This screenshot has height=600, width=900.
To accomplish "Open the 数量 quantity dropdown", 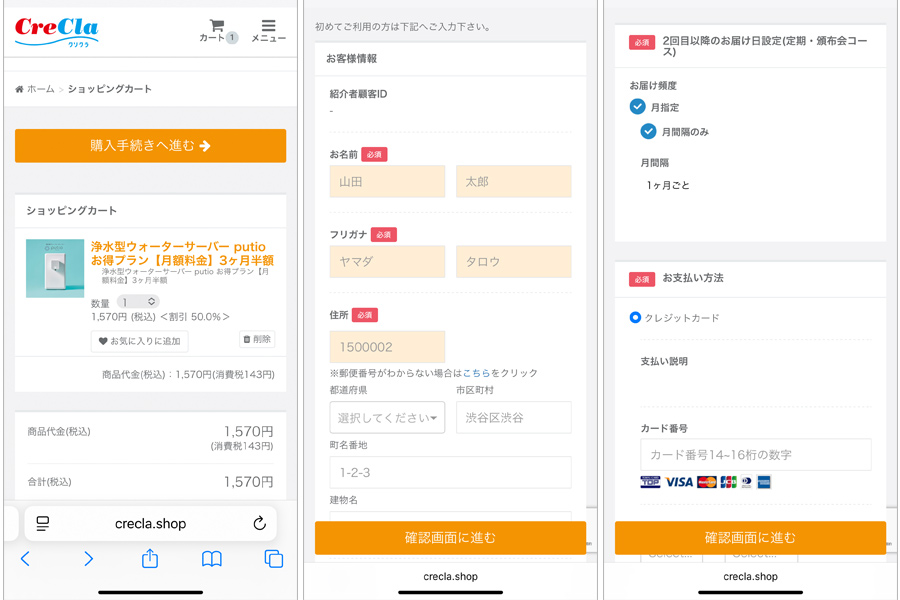I will pos(138,302).
